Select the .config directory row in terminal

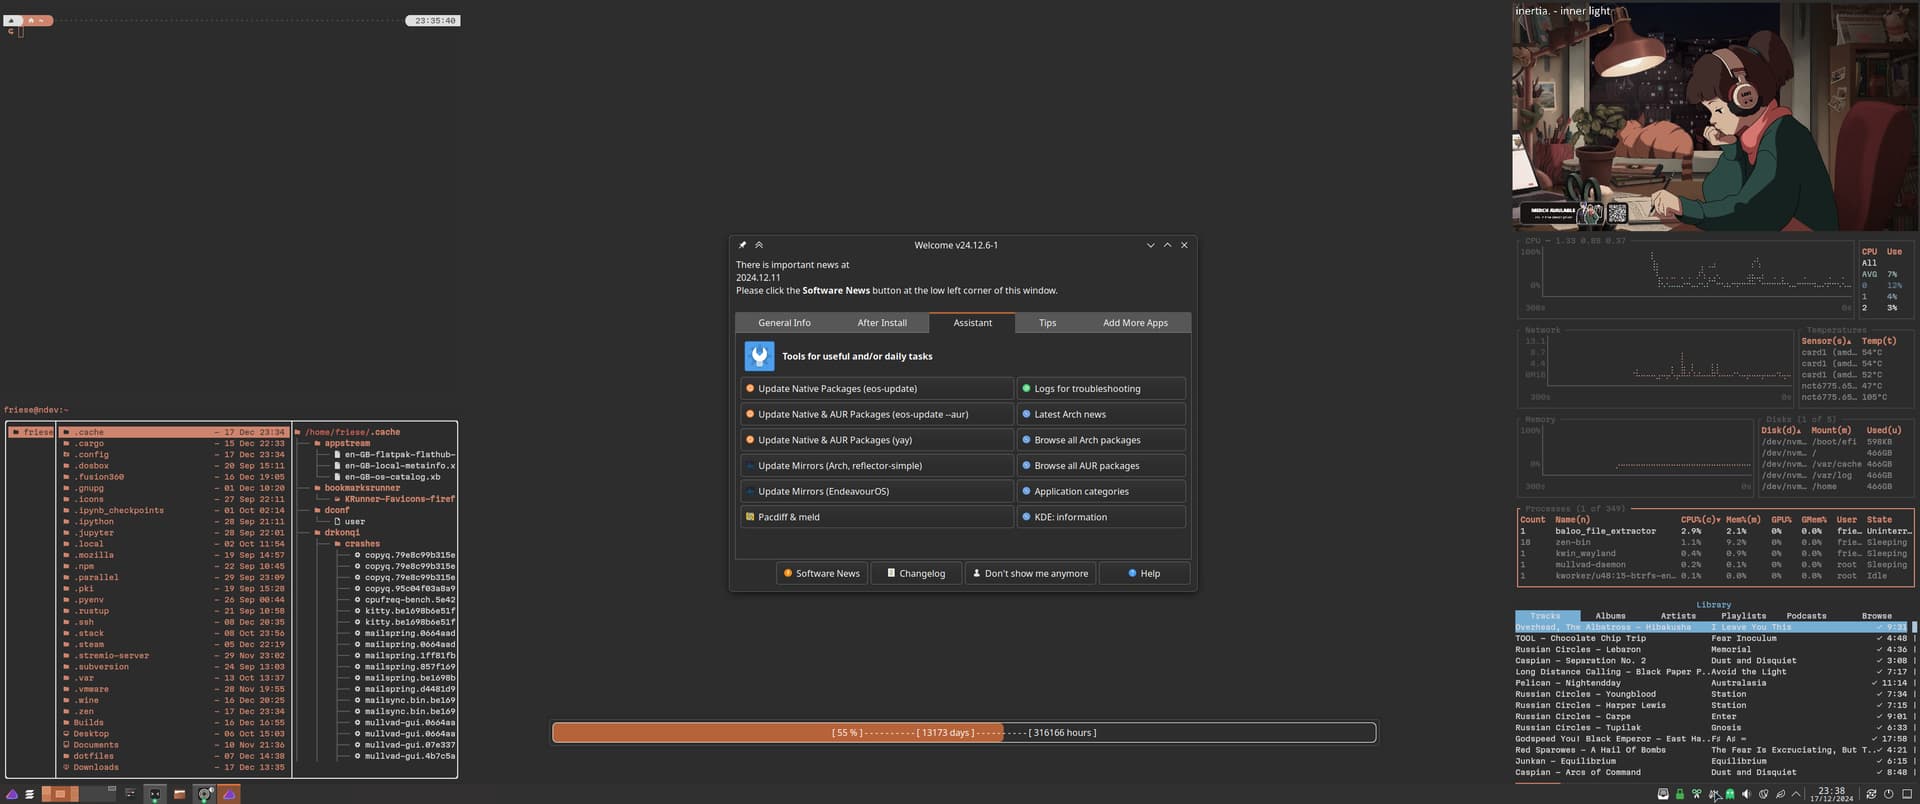(174, 455)
